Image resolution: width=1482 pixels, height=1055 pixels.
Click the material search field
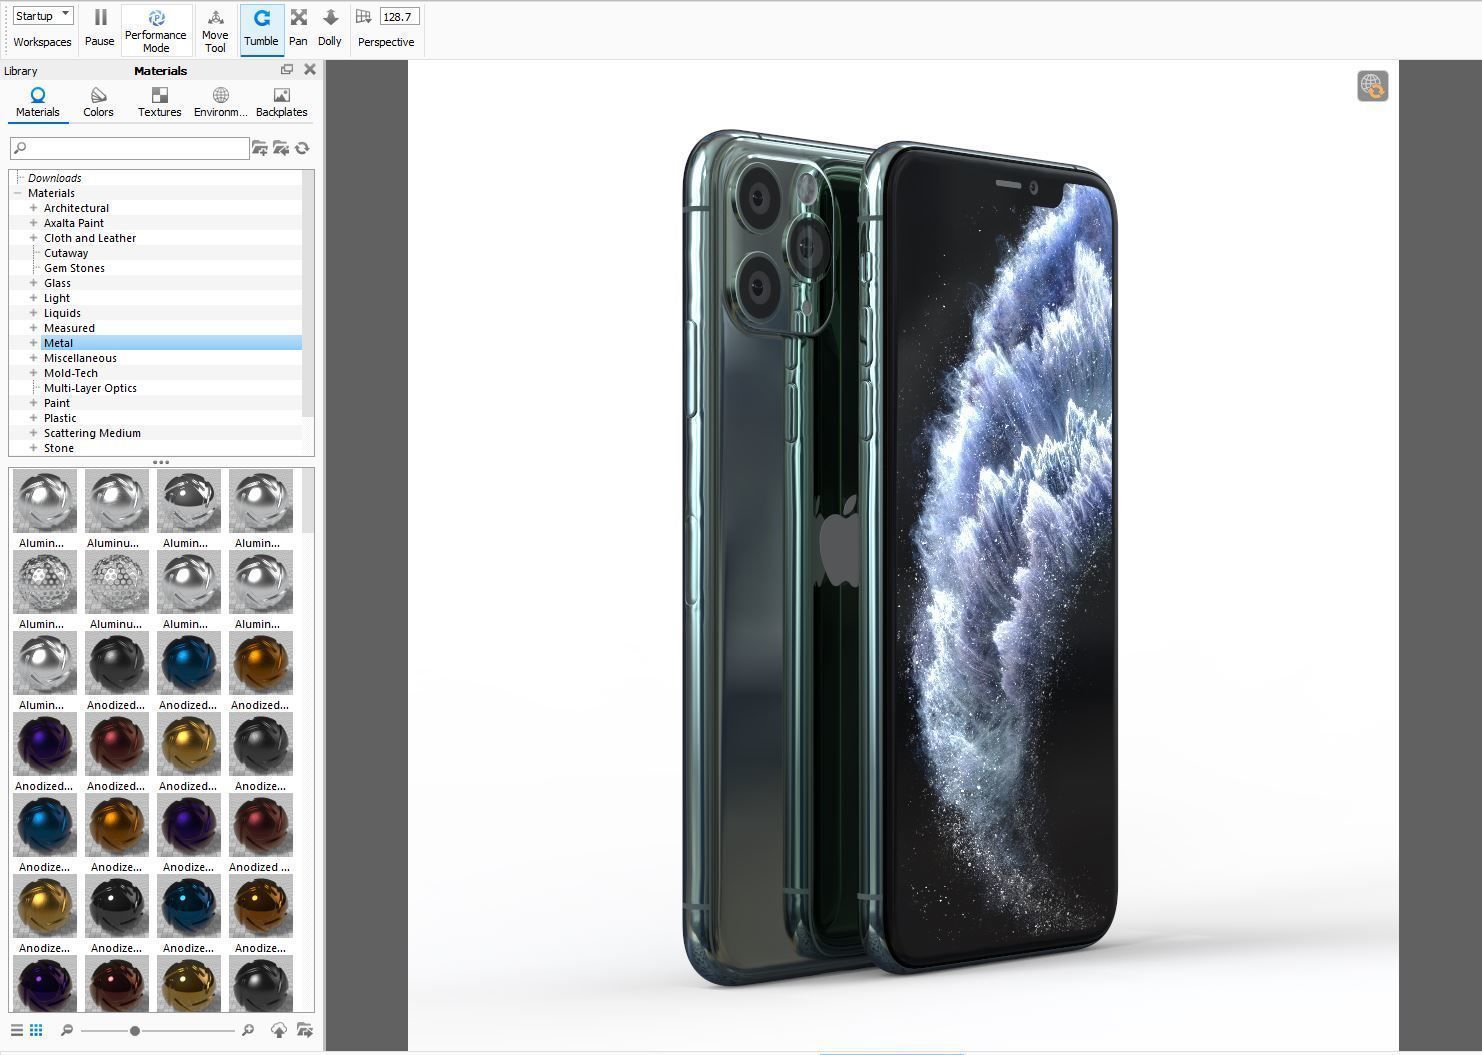pos(129,148)
